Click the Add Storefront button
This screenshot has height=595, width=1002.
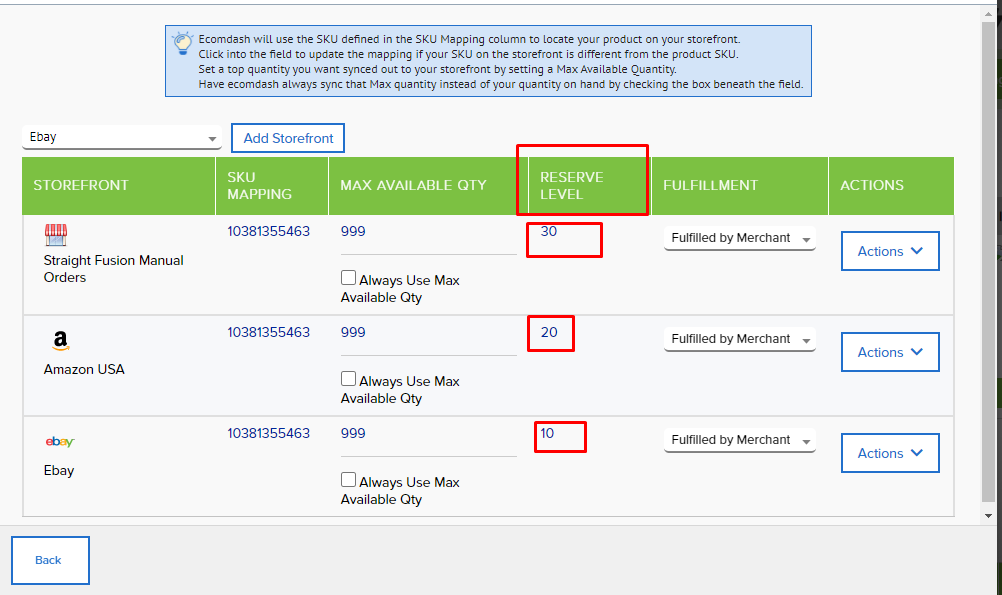(288, 138)
